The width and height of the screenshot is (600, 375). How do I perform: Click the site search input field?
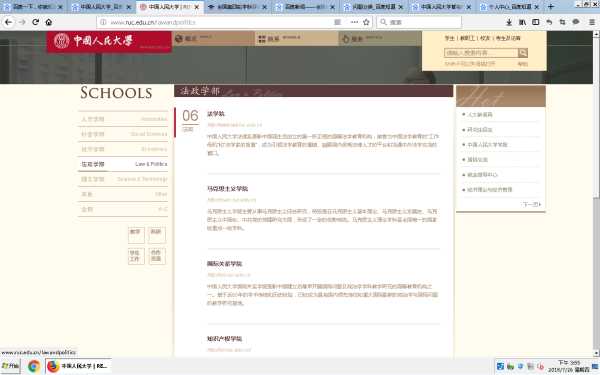(x=481, y=53)
